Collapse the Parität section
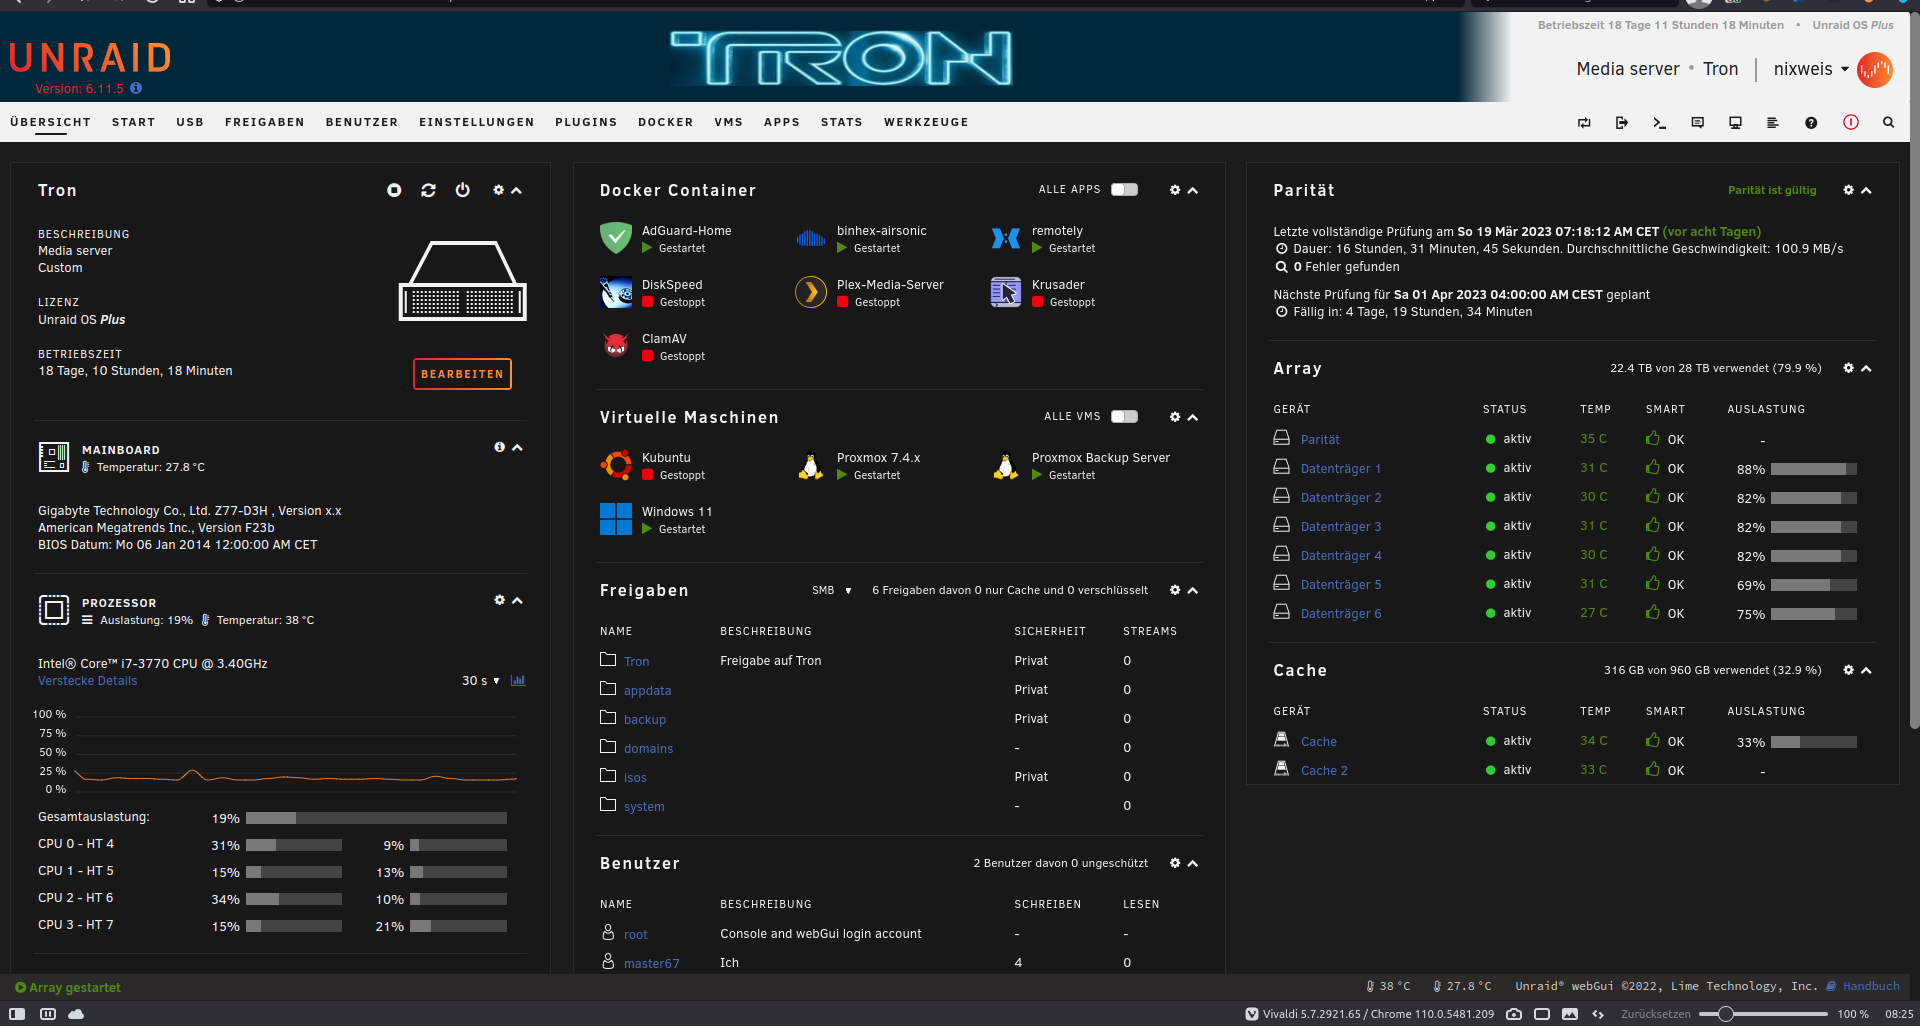Viewport: 1920px width, 1026px height. click(x=1866, y=190)
